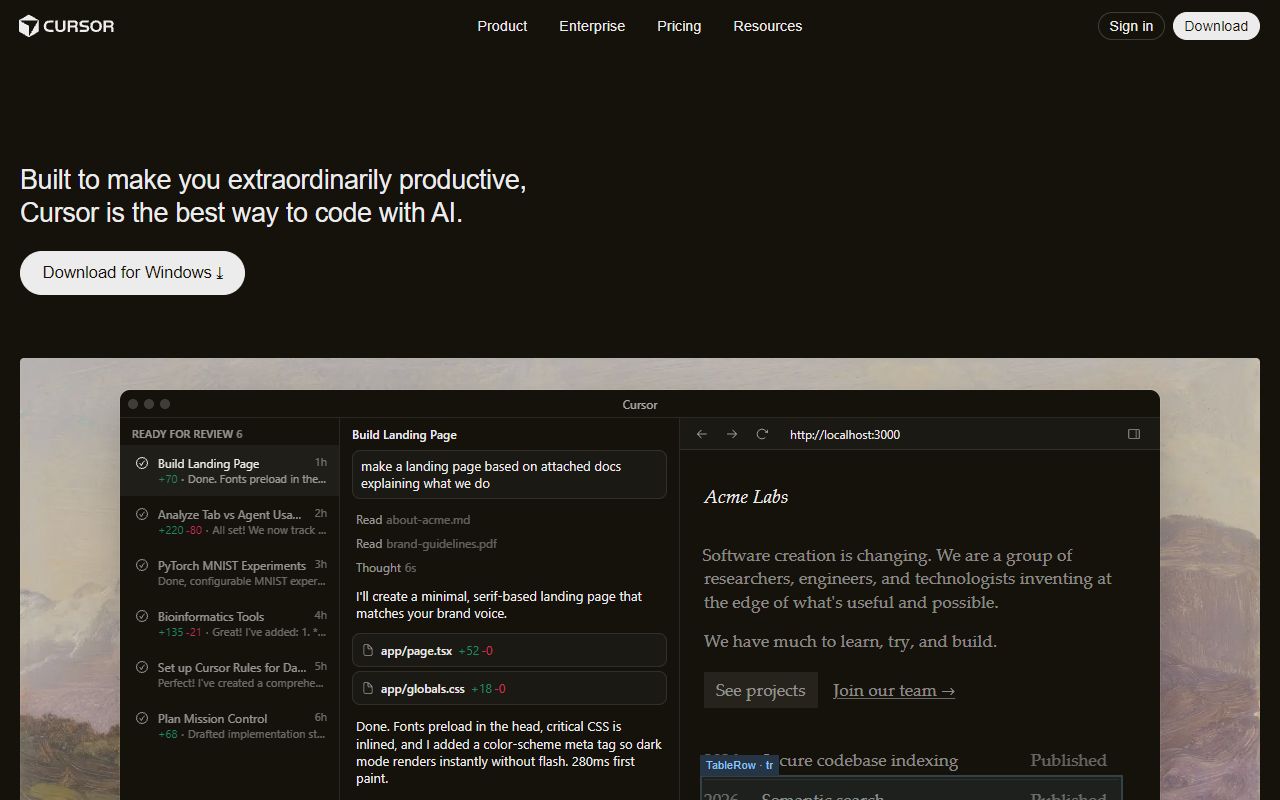Click the Cursor logo in the top navigation
The height and width of the screenshot is (800, 1280).
[66, 26]
